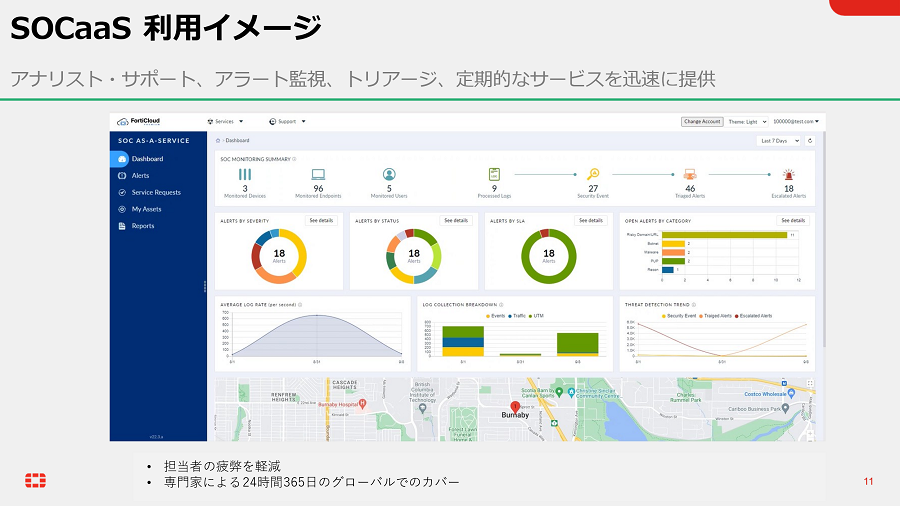The width and height of the screenshot is (900, 506).
Task: Open the Theme: Light dropdown
Action: coord(747,121)
